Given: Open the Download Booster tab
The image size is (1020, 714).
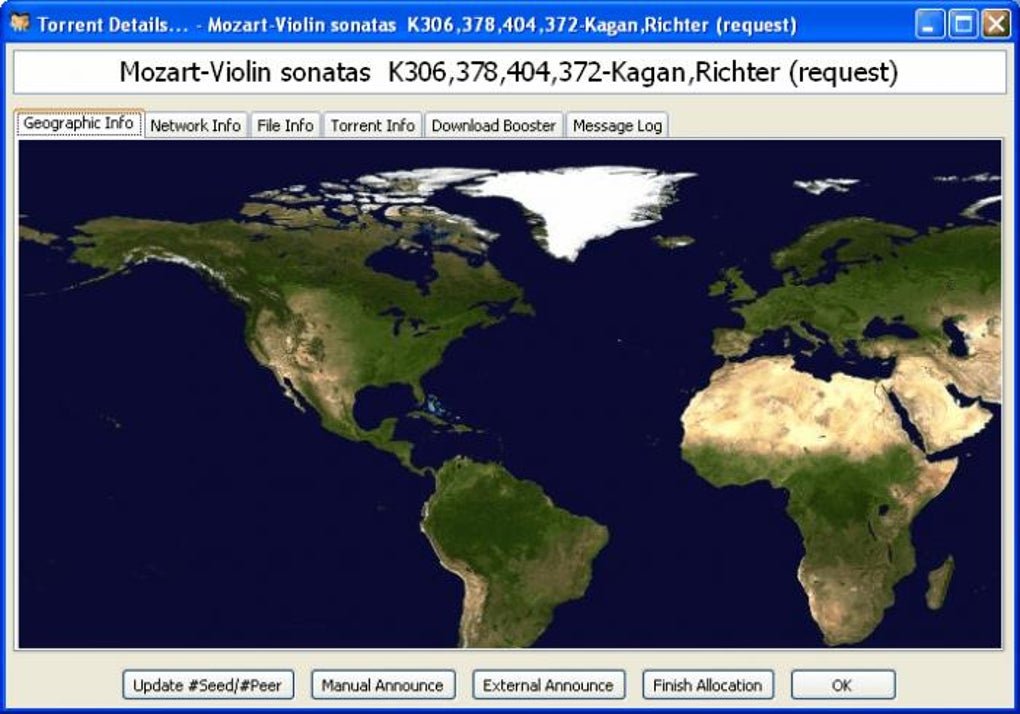Looking at the screenshot, I should coord(494,126).
